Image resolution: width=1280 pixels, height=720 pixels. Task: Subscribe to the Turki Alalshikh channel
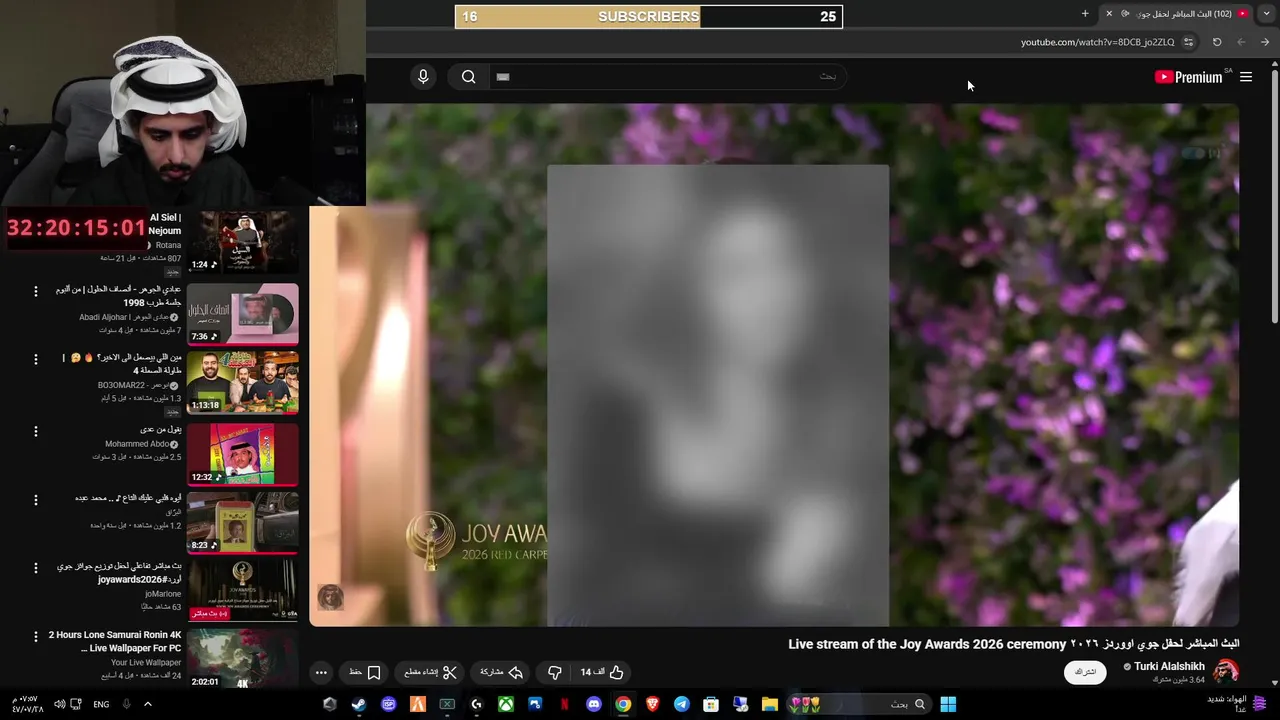(1085, 672)
